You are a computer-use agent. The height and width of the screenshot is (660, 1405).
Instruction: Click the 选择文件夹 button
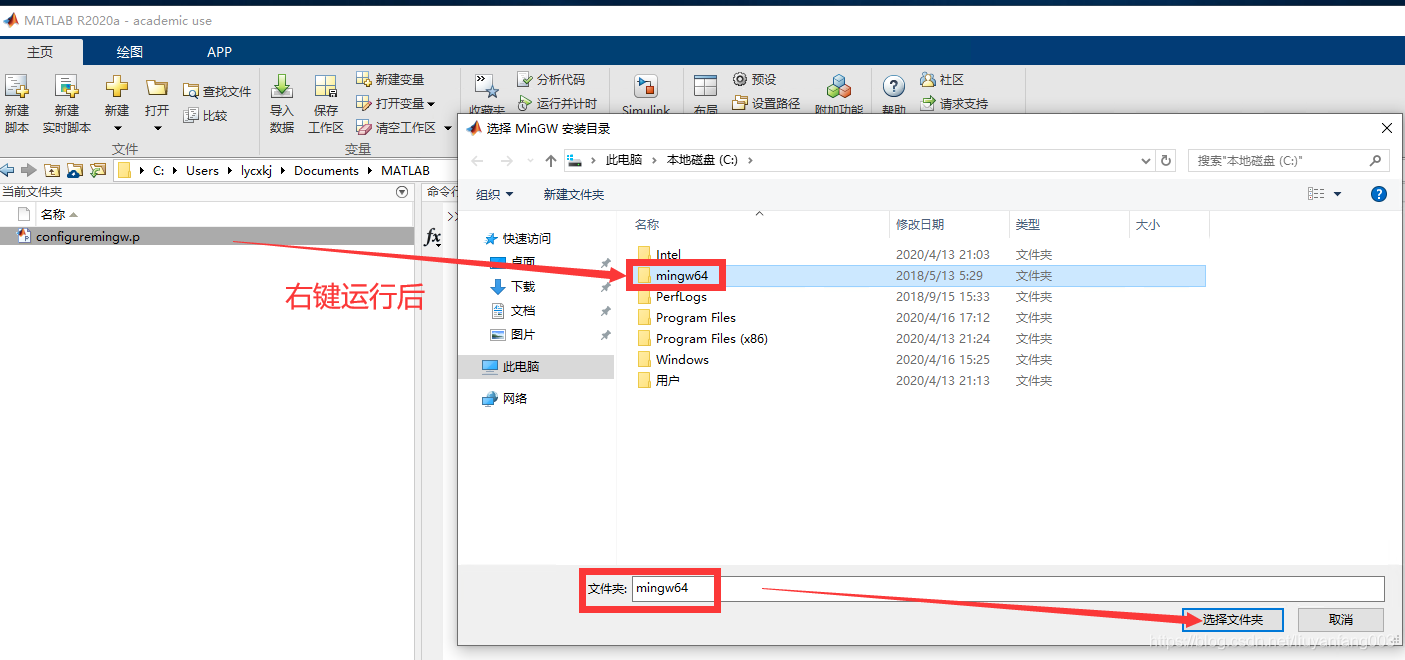1232,619
